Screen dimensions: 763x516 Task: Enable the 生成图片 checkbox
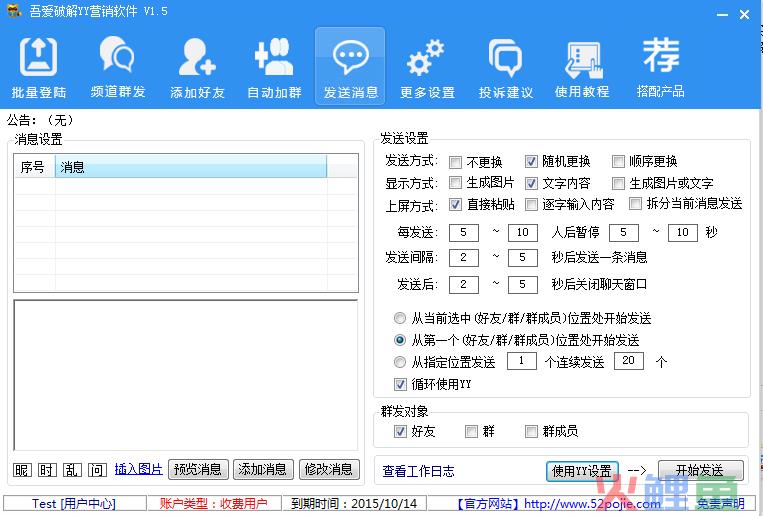click(x=455, y=183)
